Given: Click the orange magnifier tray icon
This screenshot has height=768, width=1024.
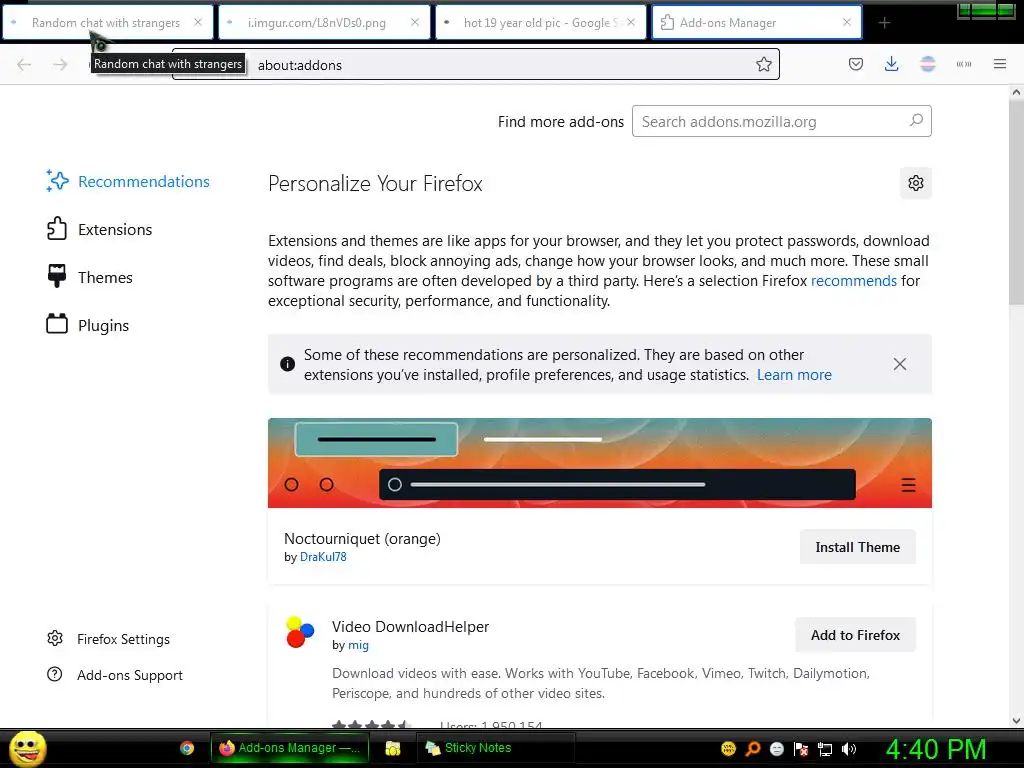Looking at the screenshot, I should 753,748.
